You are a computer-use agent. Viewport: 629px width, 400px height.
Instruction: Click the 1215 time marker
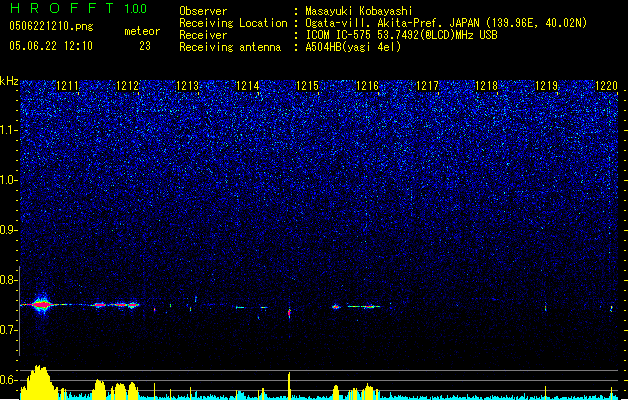tap(307, 86)
